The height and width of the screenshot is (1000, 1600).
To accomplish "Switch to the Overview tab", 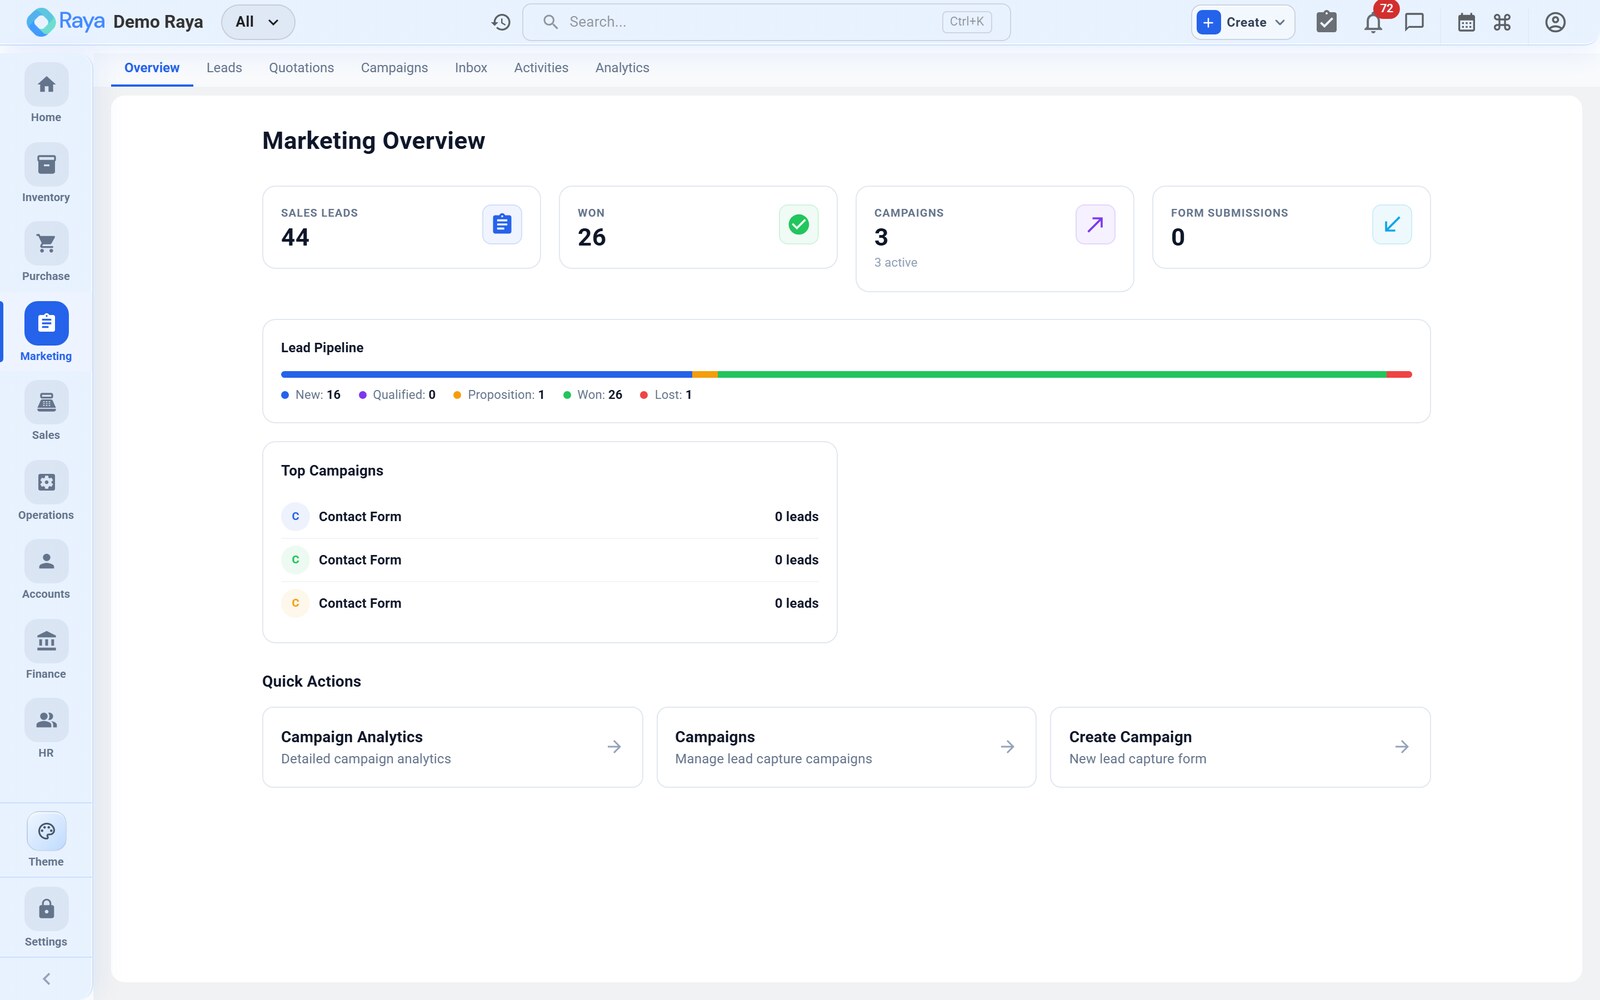I will [x=152, y=68].
